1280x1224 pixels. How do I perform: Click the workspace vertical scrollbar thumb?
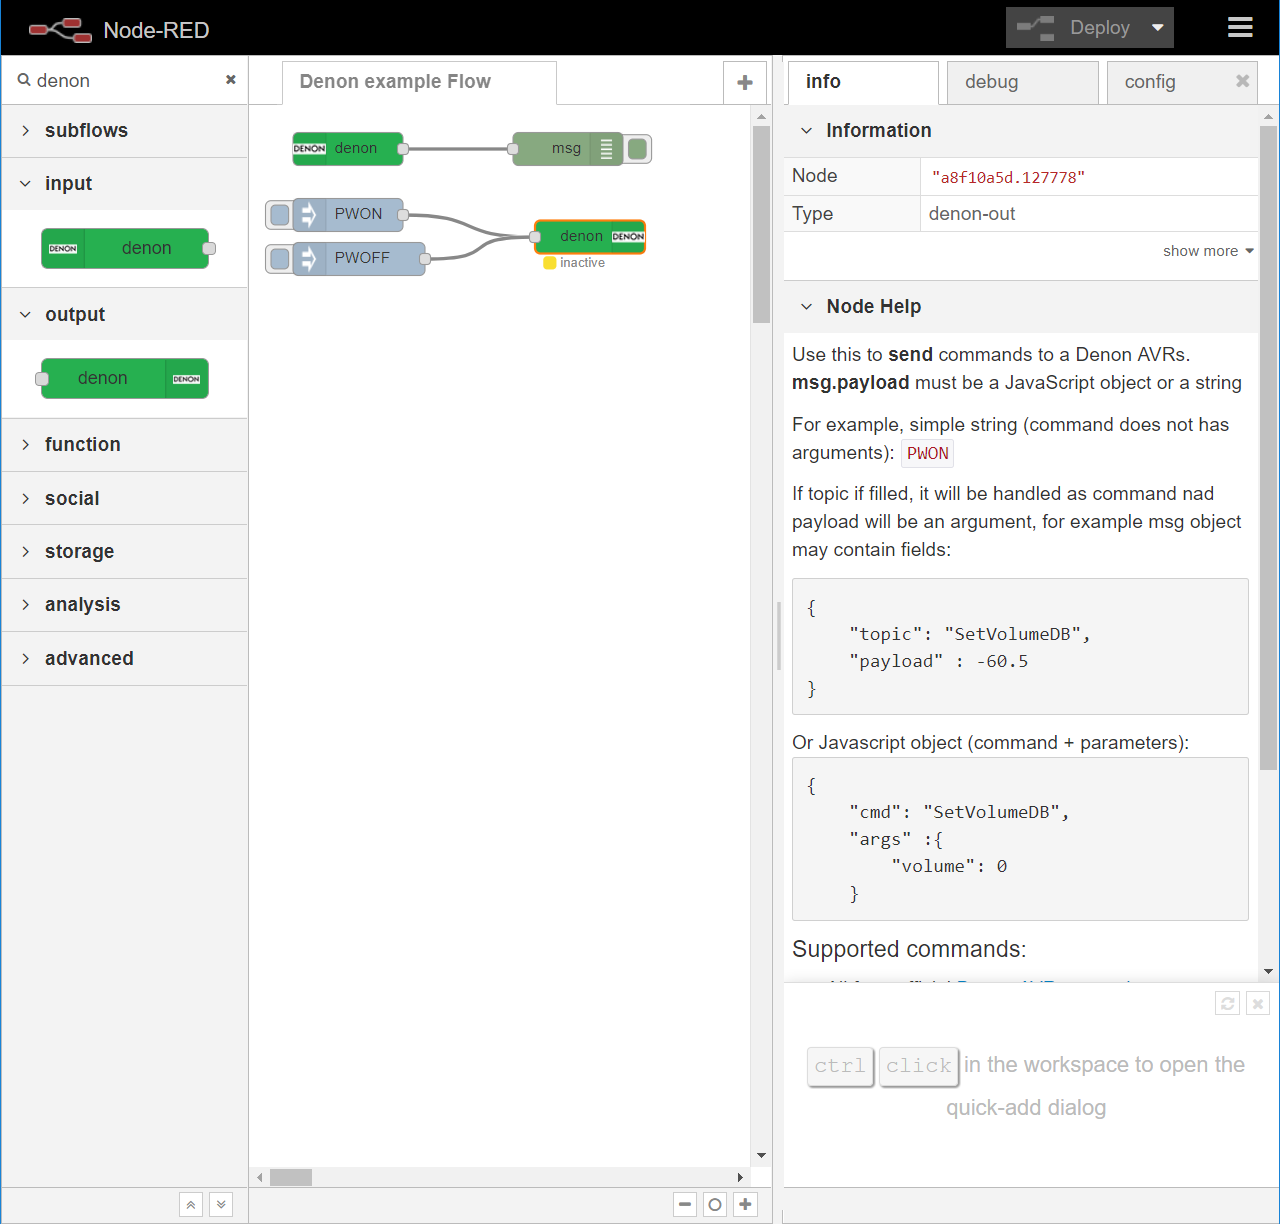[761, 224]
